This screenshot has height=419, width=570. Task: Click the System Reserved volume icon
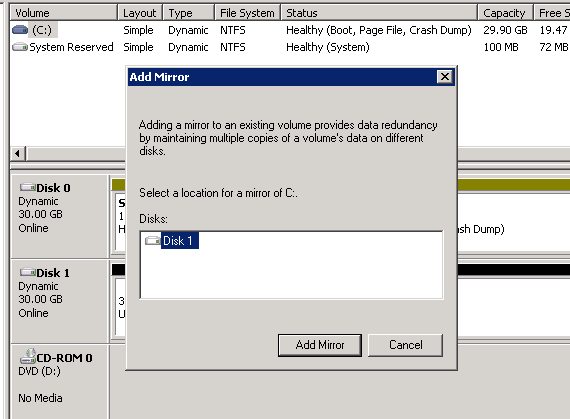20,47
